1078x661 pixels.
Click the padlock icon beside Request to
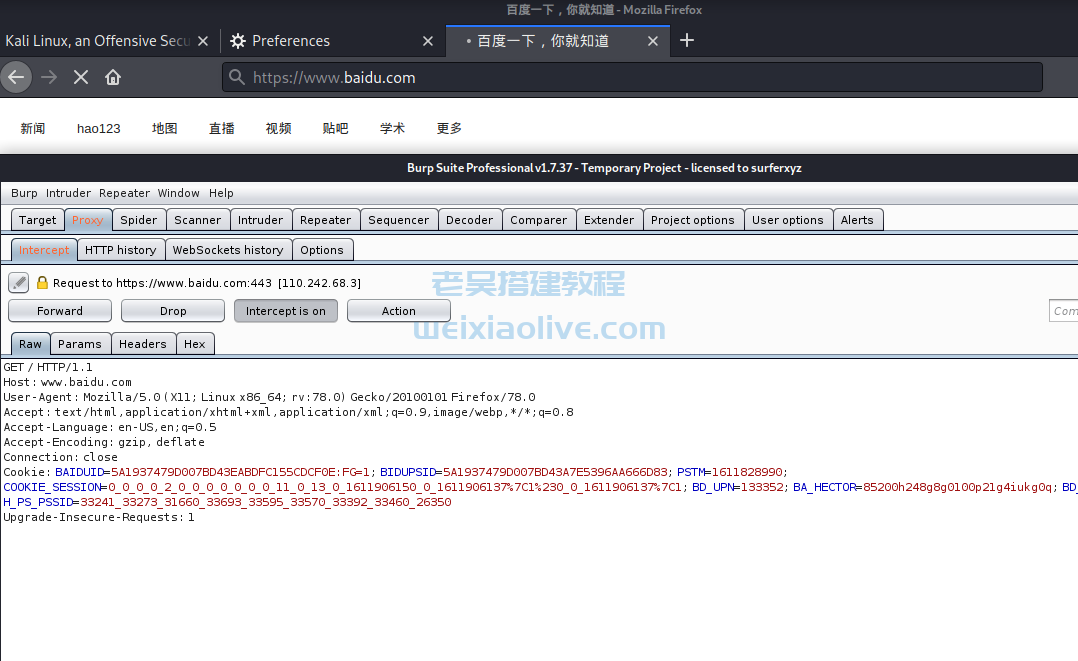42,283
